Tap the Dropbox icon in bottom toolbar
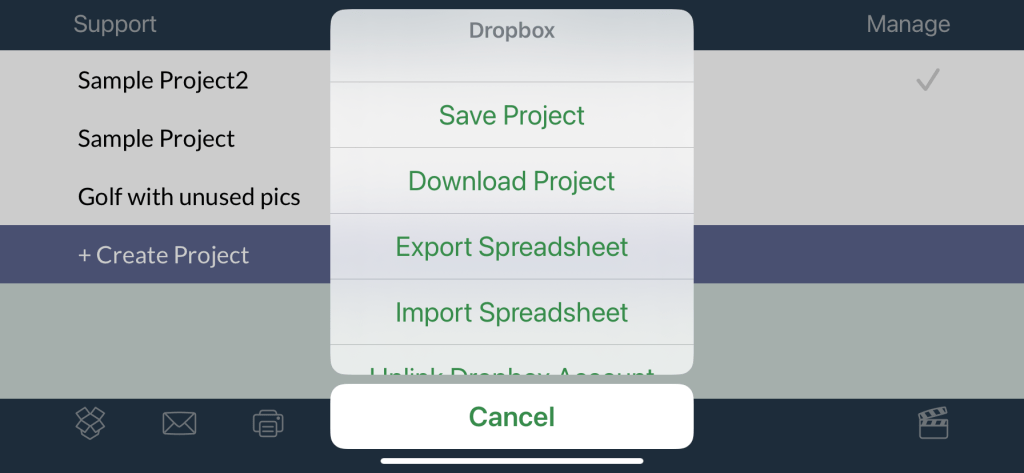The image size is (1024, 473). [x=91, y=423]
